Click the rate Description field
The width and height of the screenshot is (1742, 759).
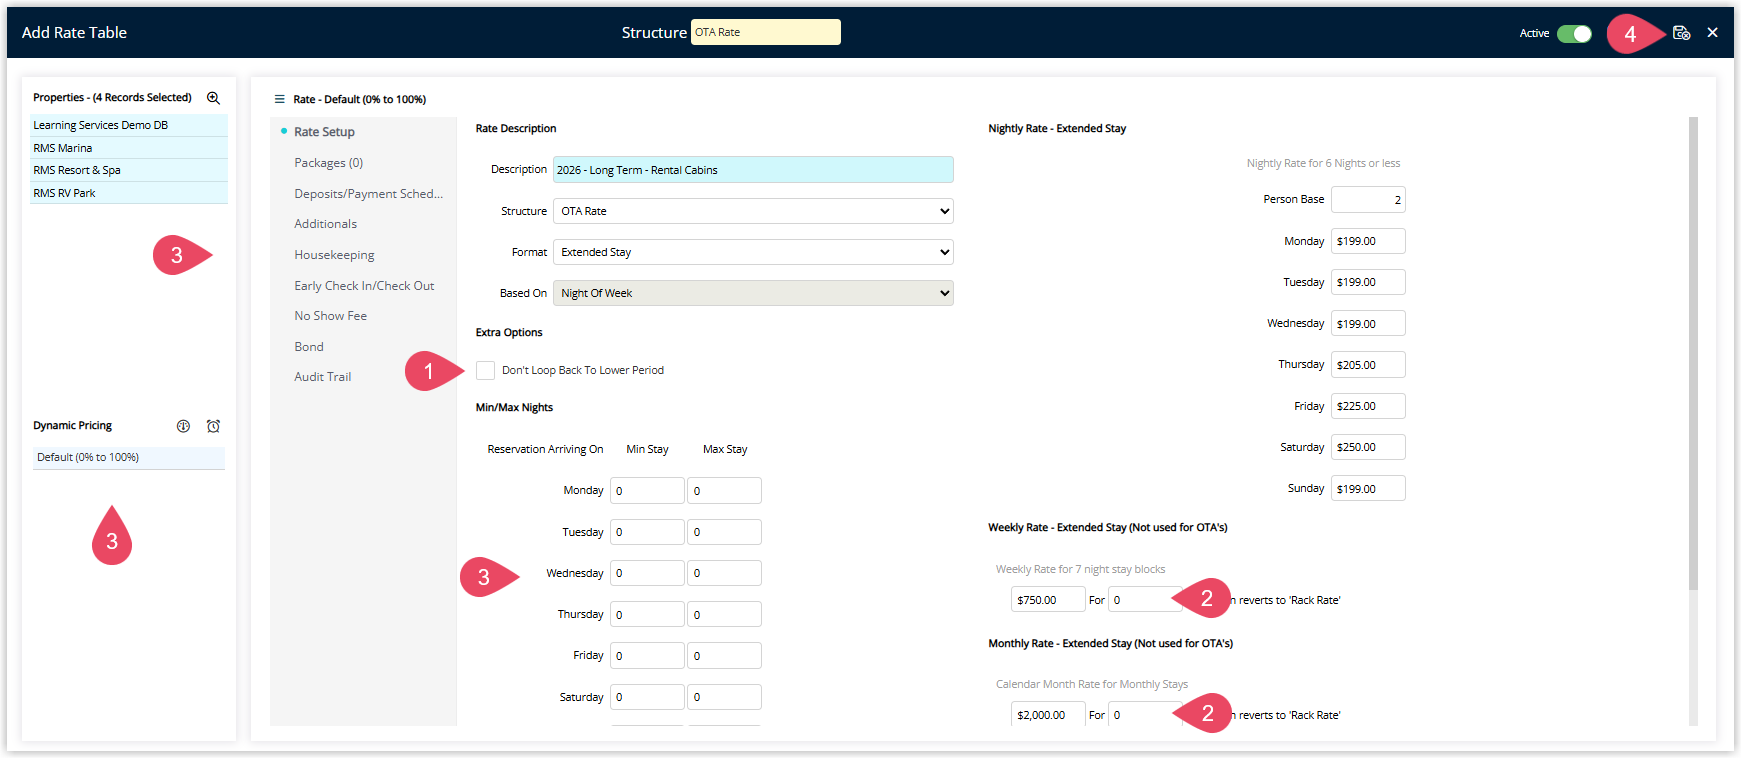click(x=753, y=170)
